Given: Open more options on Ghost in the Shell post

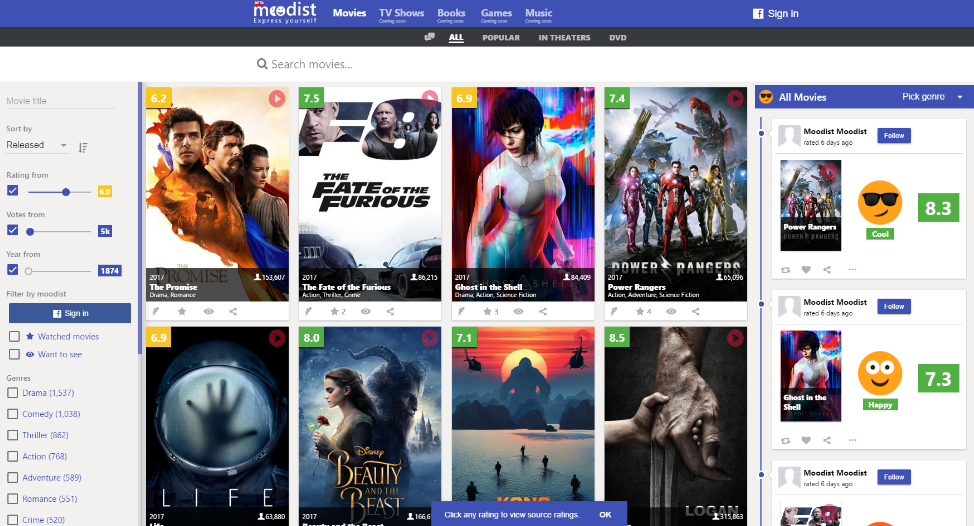Looking at the screenshot, I should pyautogui.click(x=852, y=440).
